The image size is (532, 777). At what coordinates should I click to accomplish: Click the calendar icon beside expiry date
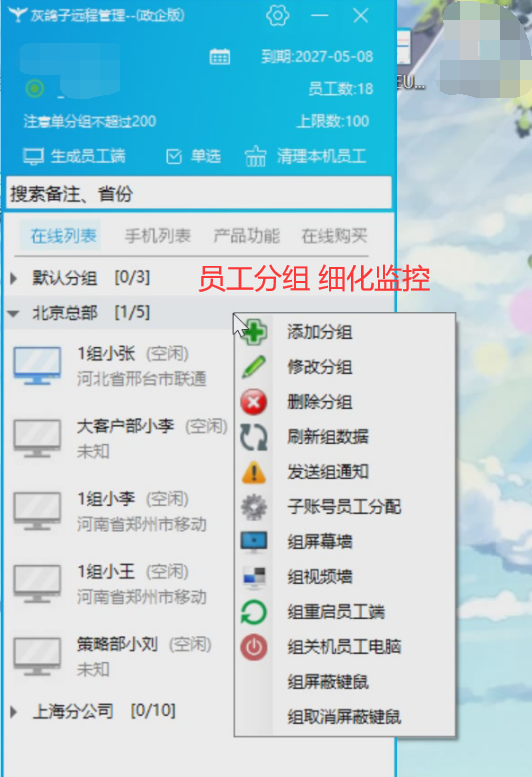click(219, 57)
